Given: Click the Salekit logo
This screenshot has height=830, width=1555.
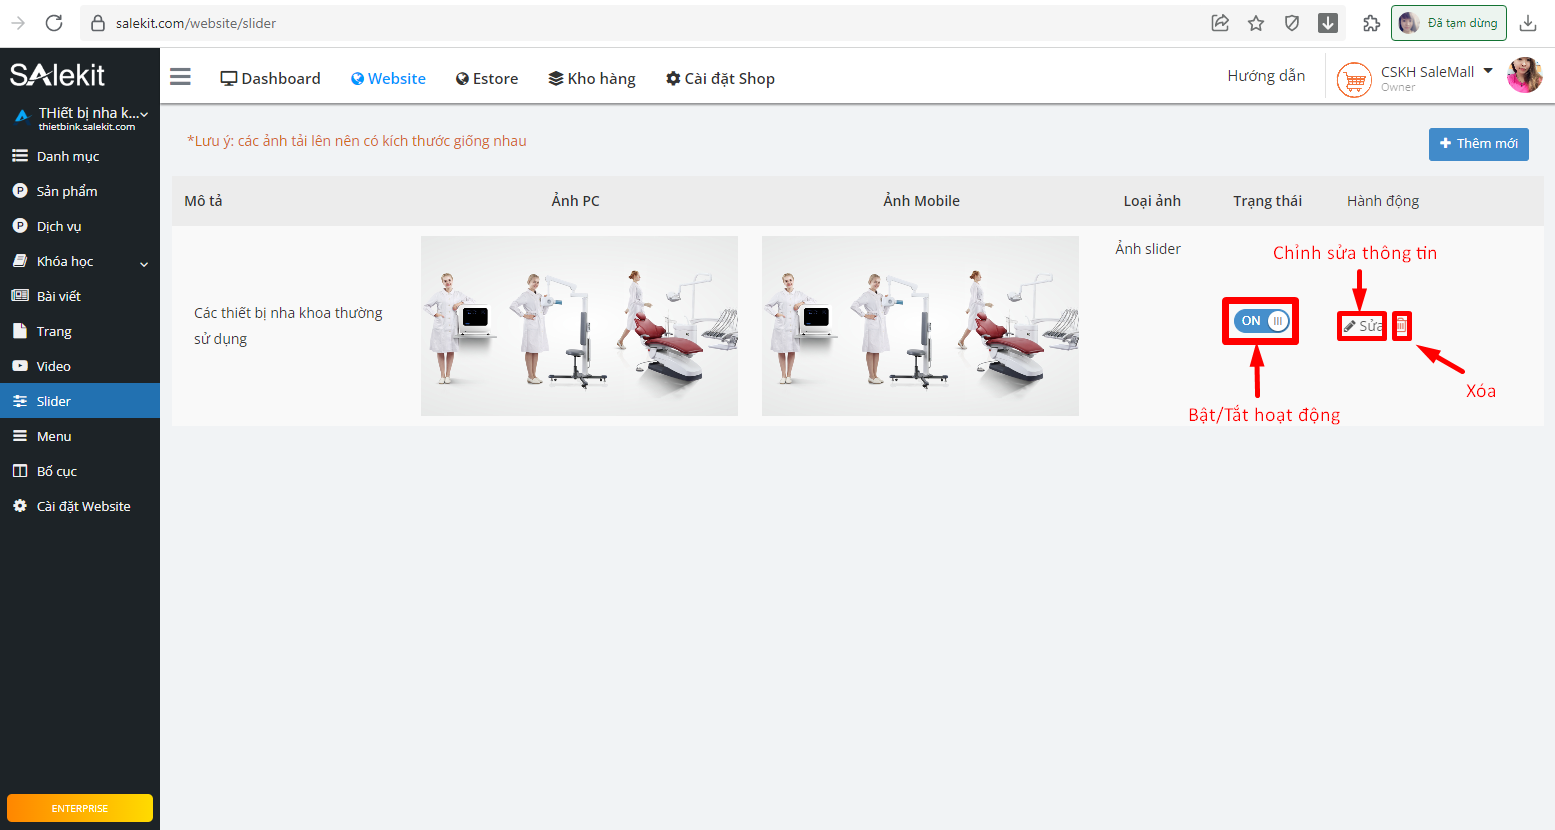Looking at the screenshot, I should (x=57, y=75).
